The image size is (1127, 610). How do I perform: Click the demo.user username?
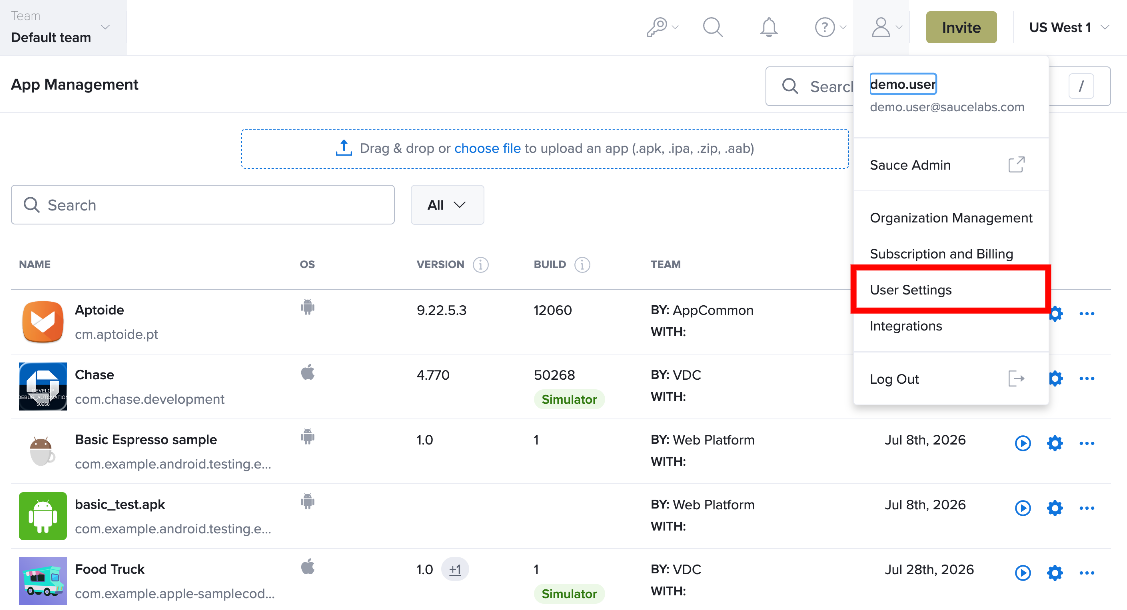(x=903, y=84)
